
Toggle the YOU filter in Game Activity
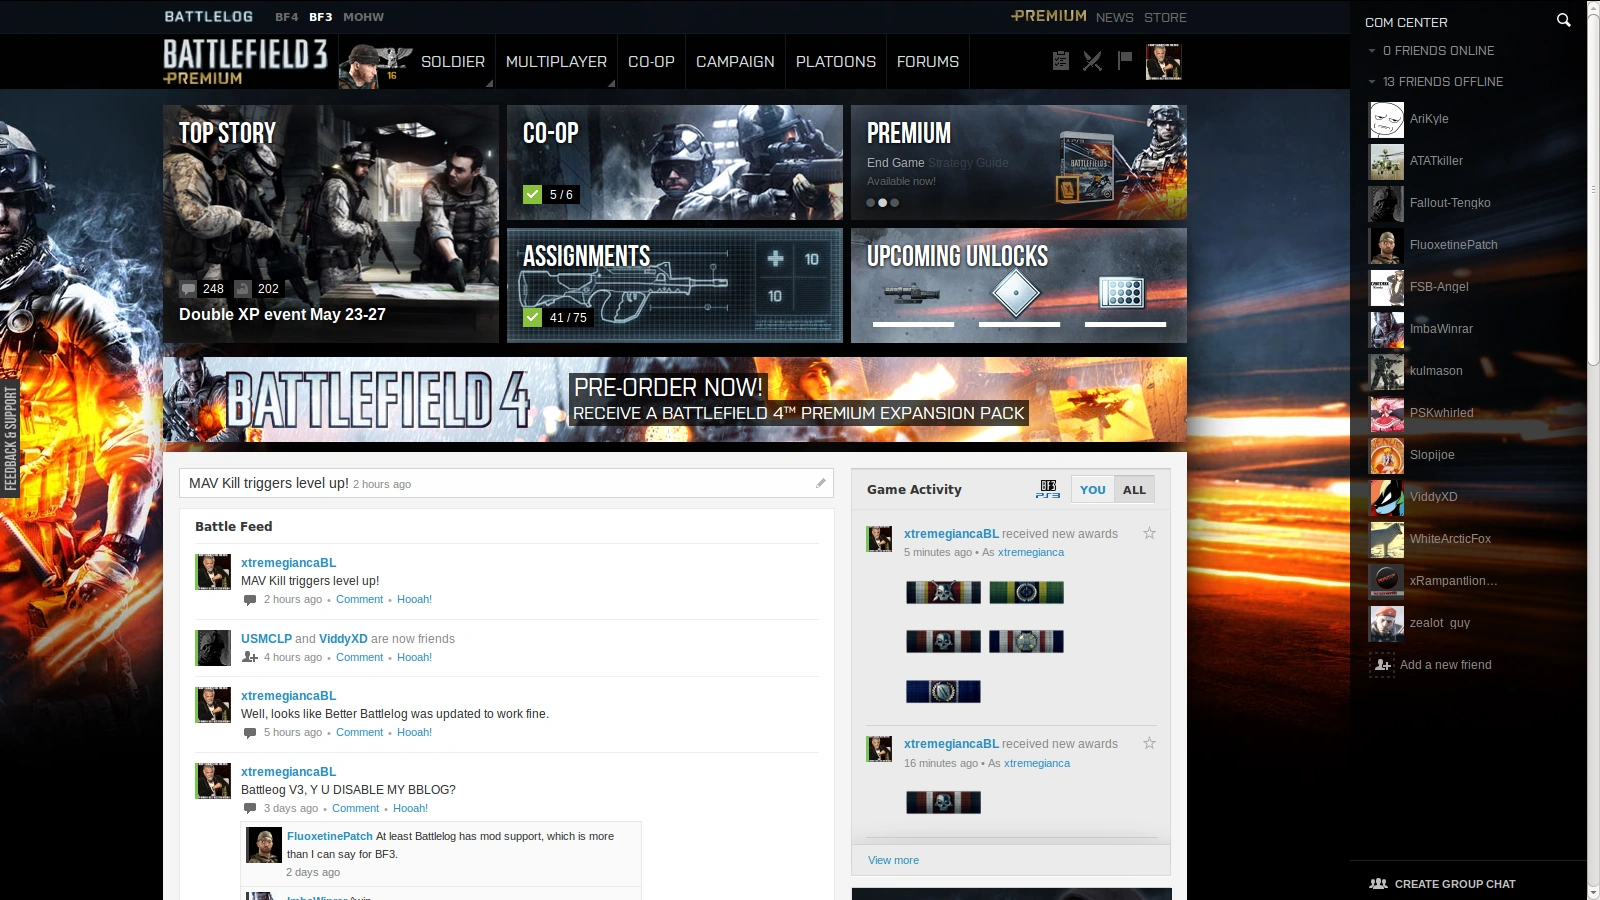[x=1093, y=490]
